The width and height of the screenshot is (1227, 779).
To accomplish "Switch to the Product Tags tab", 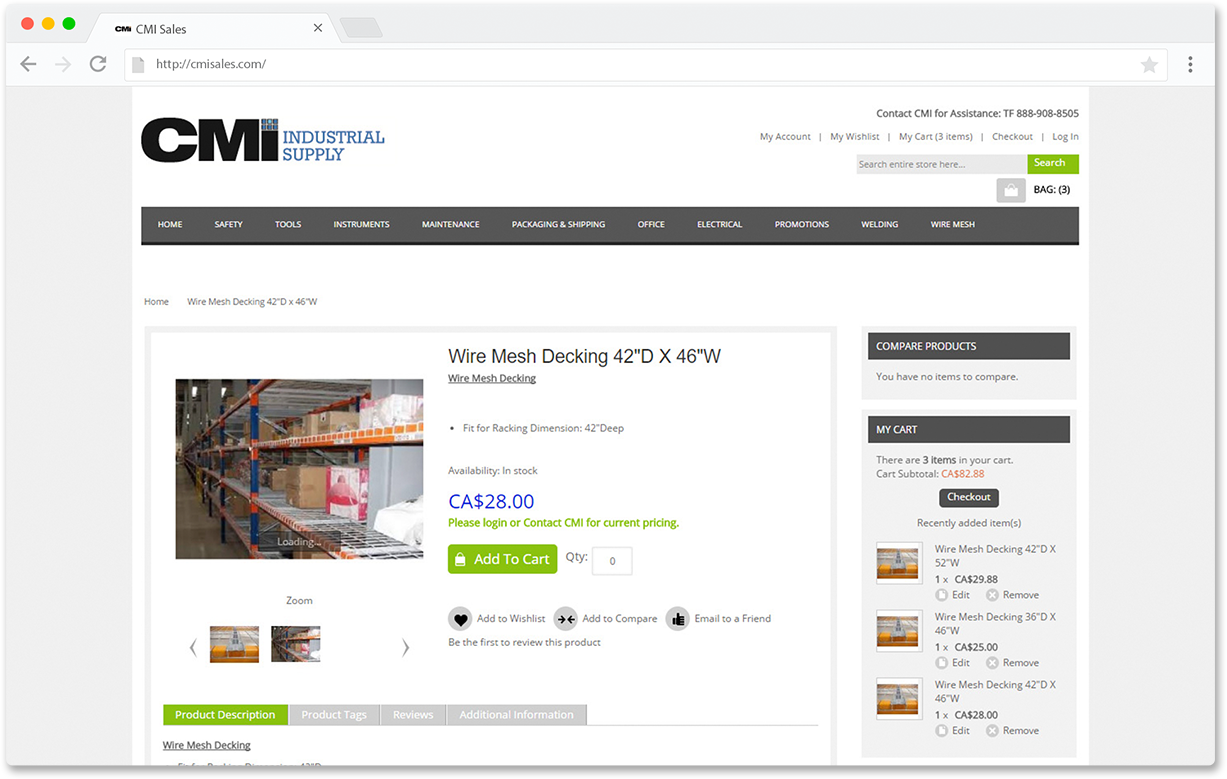I will coord(334,715).
